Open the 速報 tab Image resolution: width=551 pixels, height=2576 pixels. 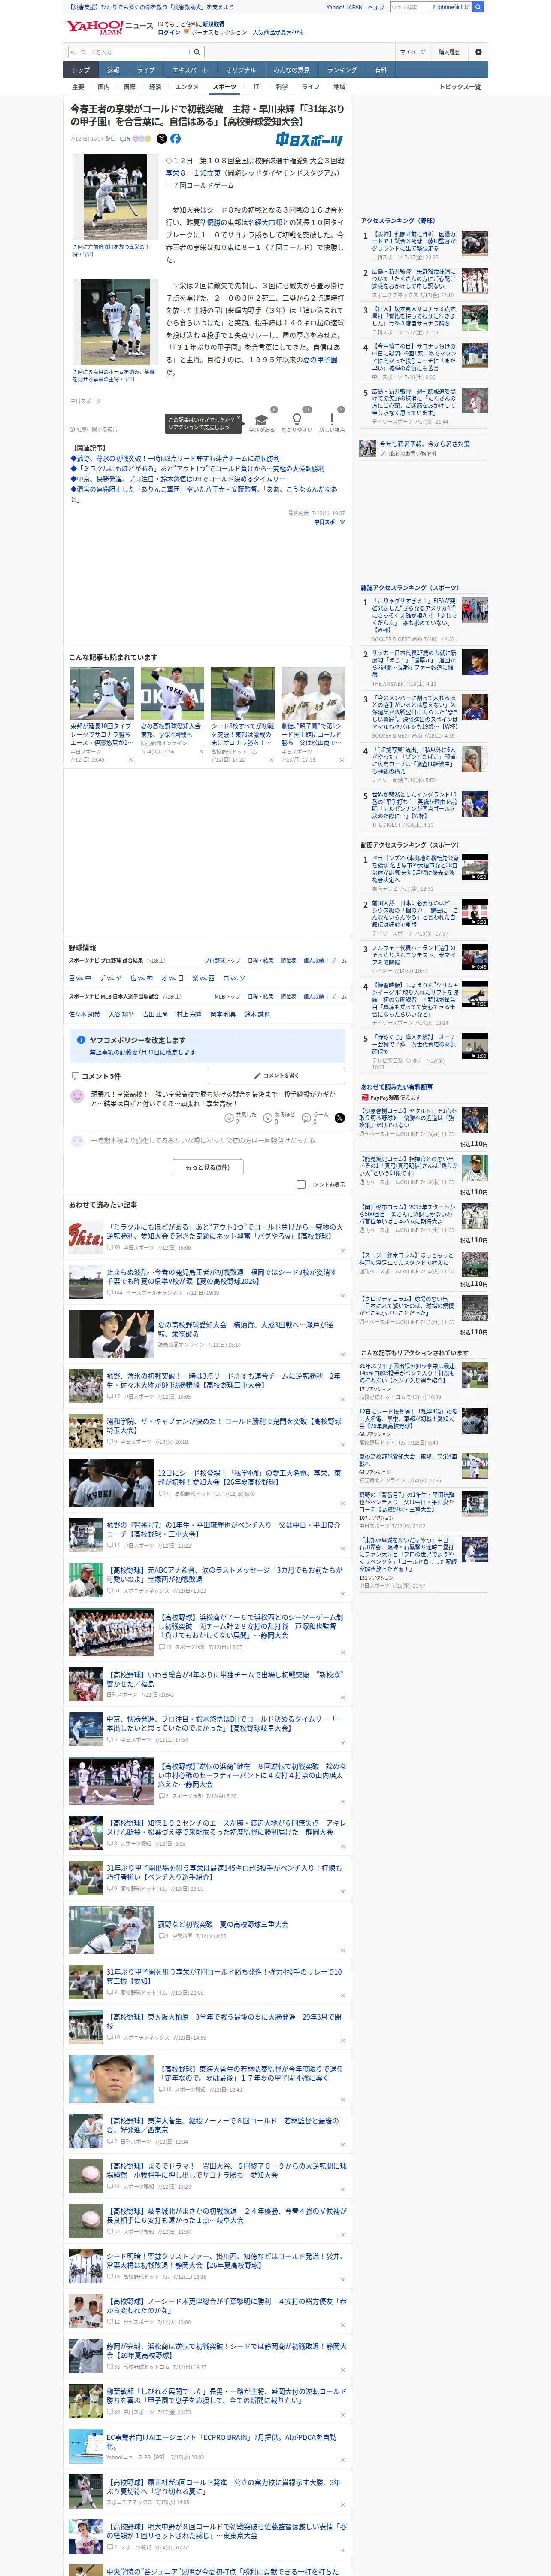tap(113, 70)
